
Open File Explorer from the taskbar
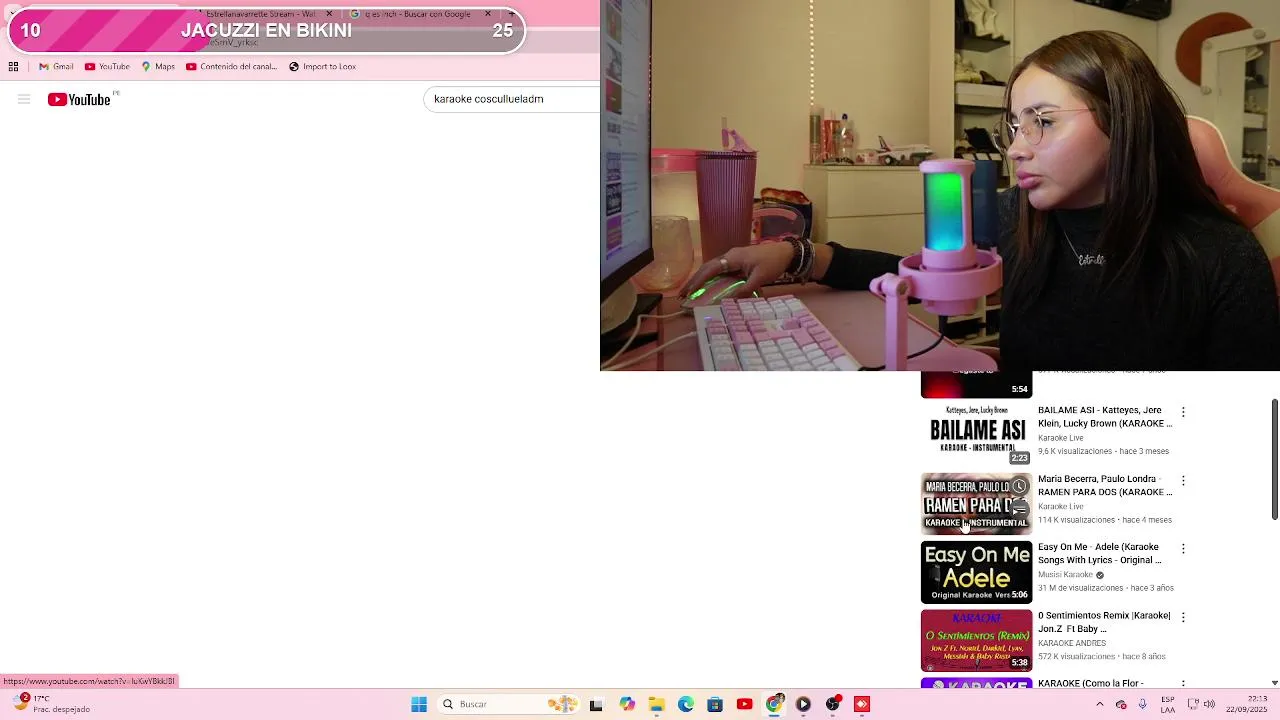coord(656,704)
